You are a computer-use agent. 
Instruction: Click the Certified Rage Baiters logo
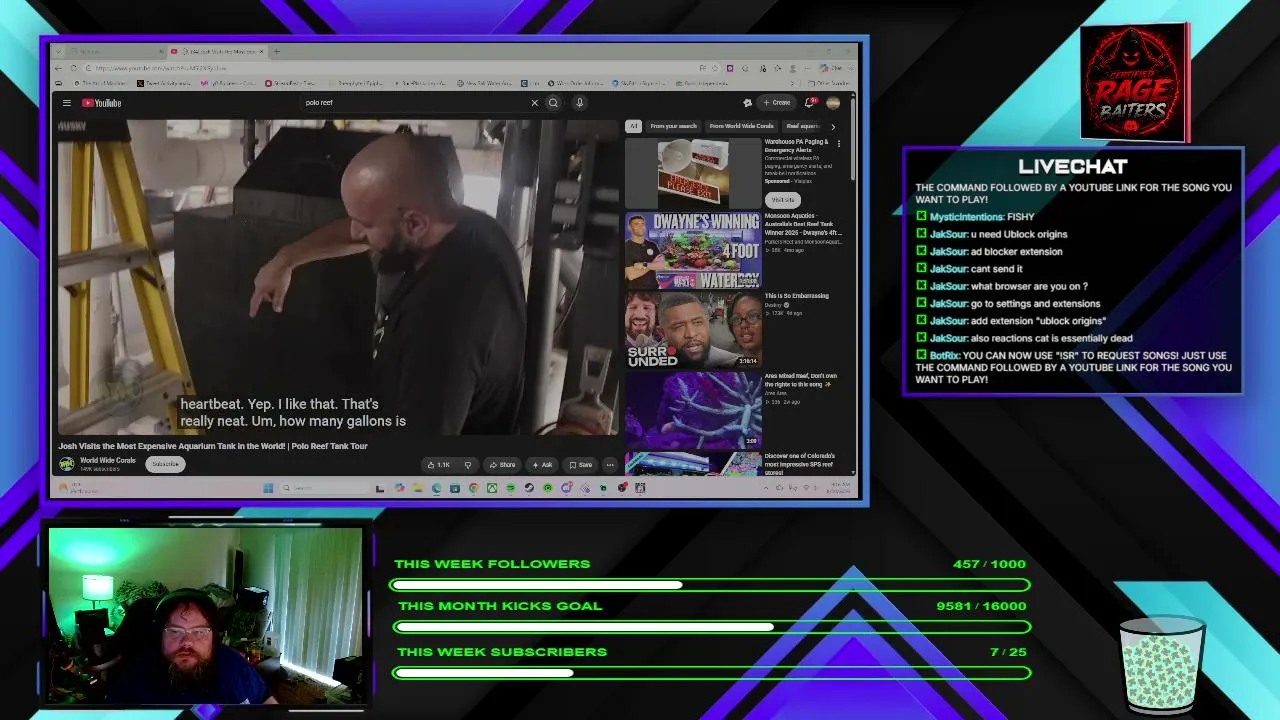click(x=1134, y=83)
